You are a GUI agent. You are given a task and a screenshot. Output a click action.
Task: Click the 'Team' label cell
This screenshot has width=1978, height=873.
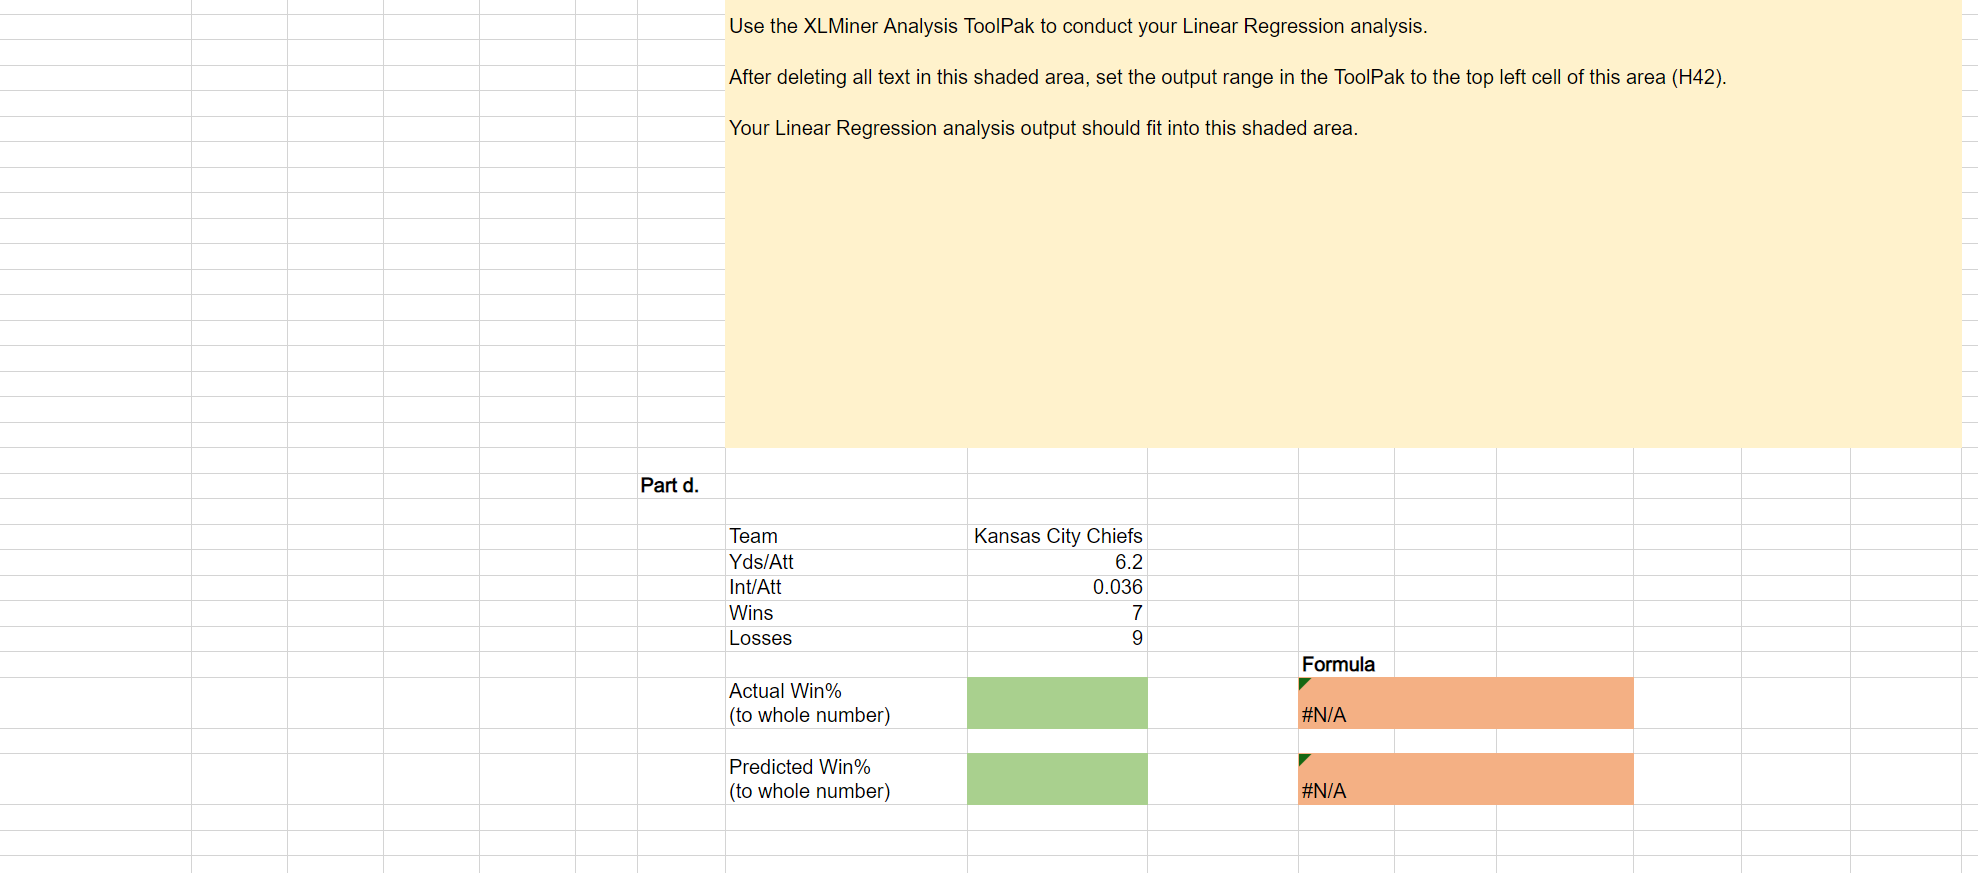pyautogui.click(x=846, y=537)
